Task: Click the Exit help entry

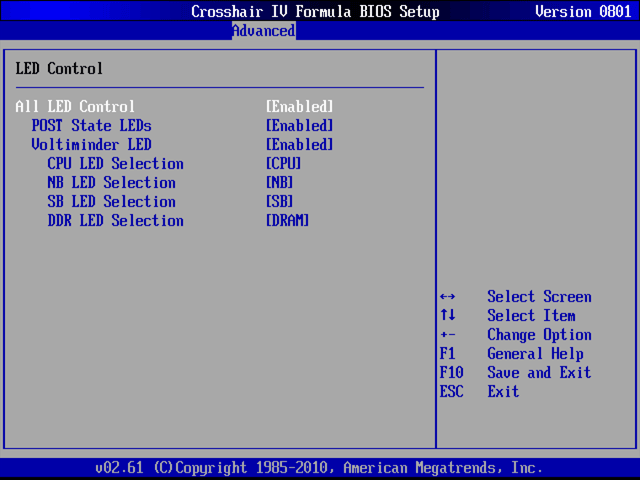Action: (503, 392)
